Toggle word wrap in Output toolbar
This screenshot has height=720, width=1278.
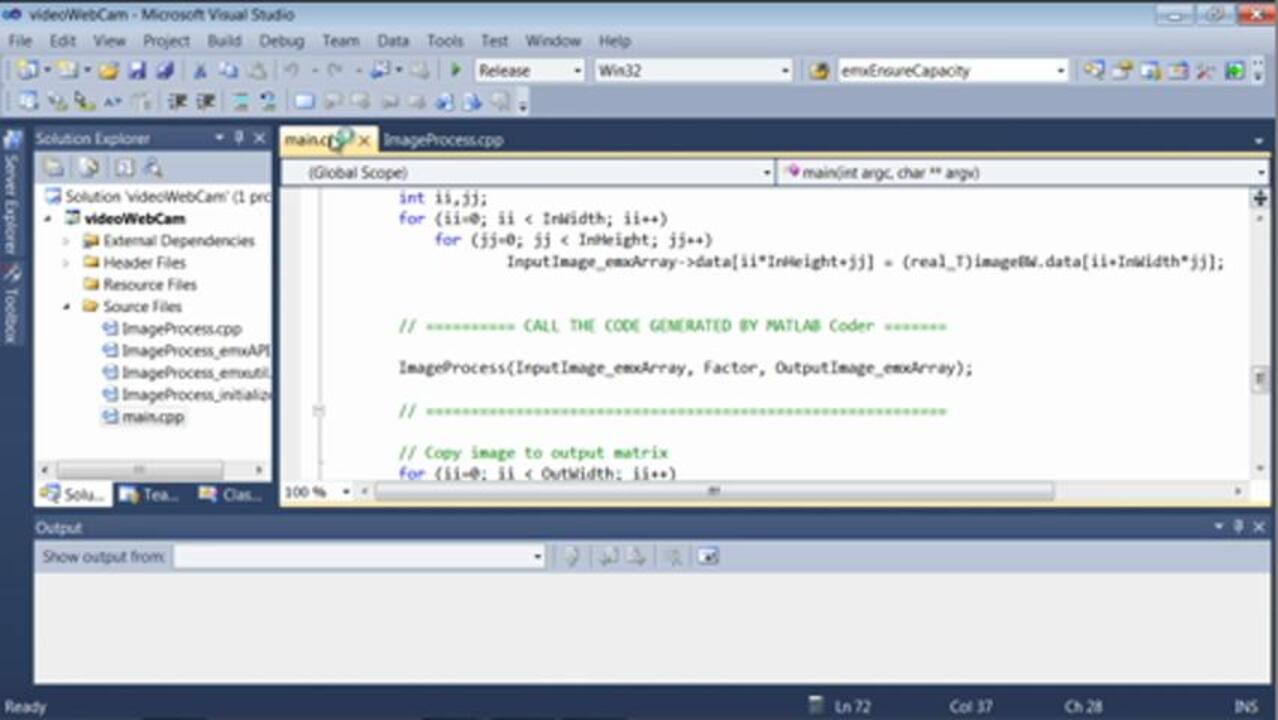(x=708, y=556)
